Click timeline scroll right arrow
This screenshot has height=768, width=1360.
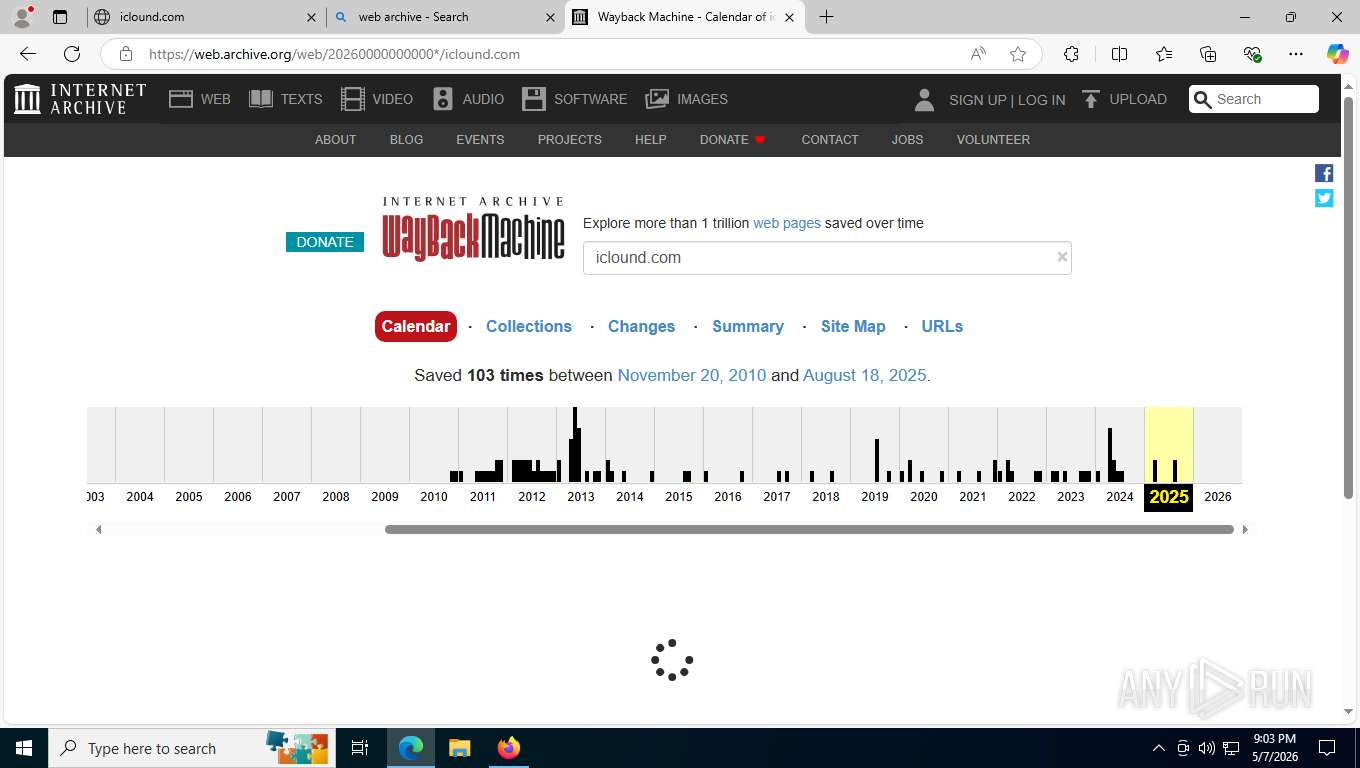click(1245, 529)
